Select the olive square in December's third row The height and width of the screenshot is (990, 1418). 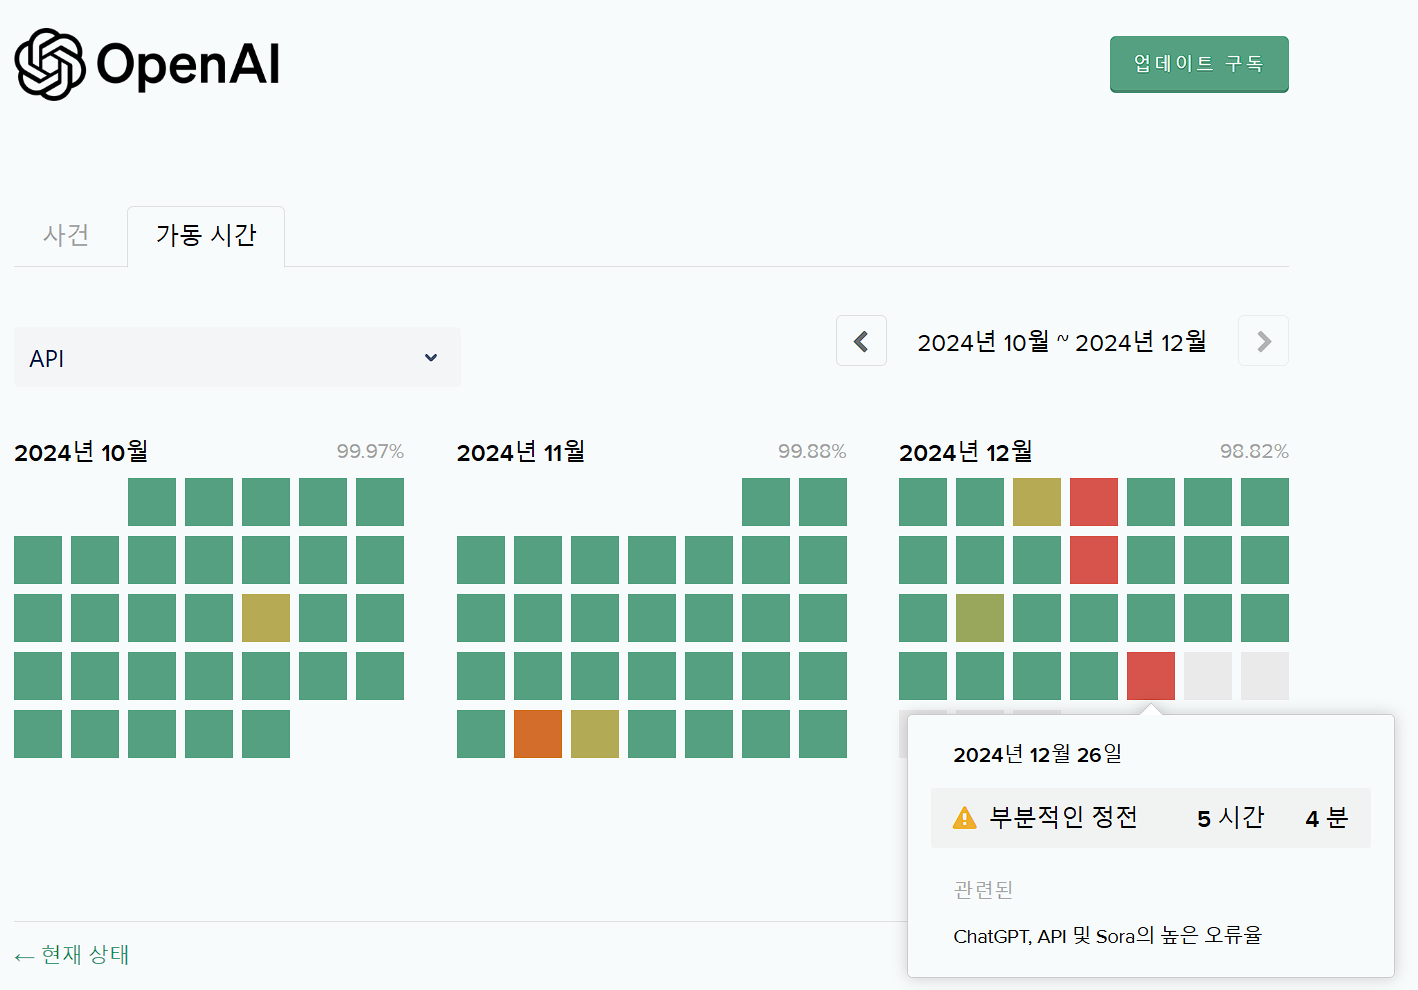[980, 618]
